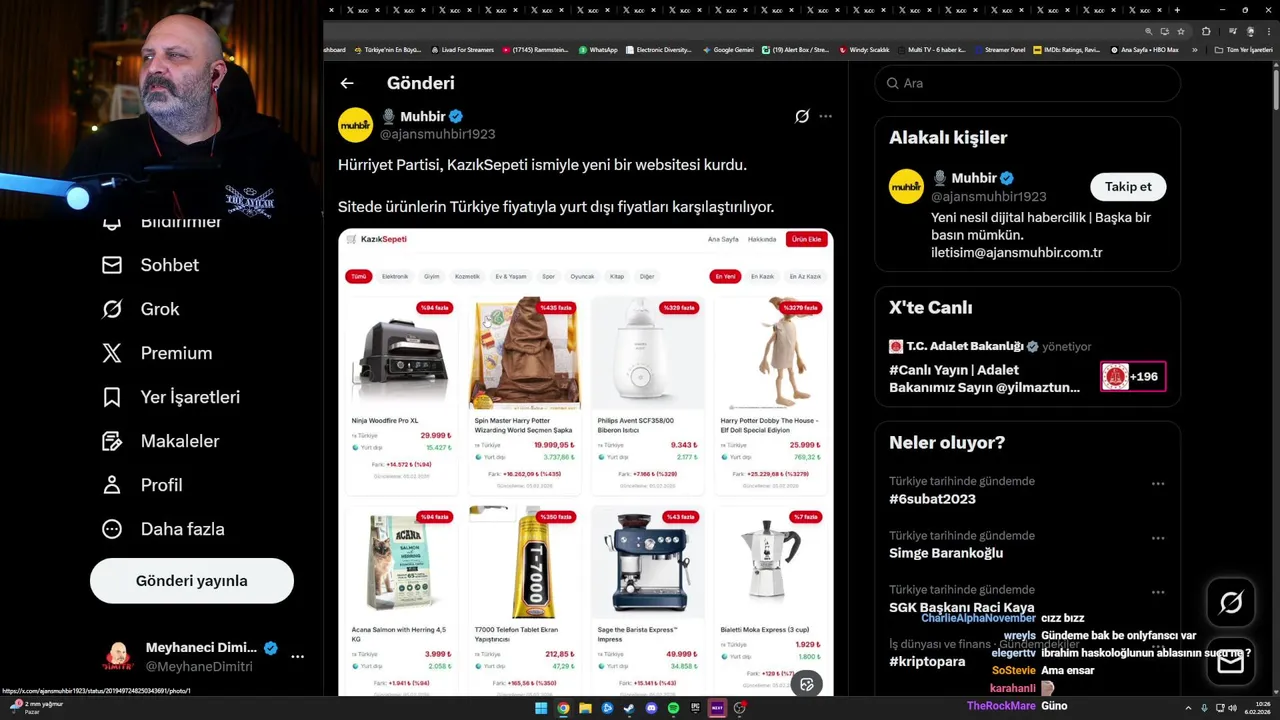The image size is (1280, 720).
Task: Open Spotify from the taskbar
Action: pyautogui.click(x=673, y=708)
